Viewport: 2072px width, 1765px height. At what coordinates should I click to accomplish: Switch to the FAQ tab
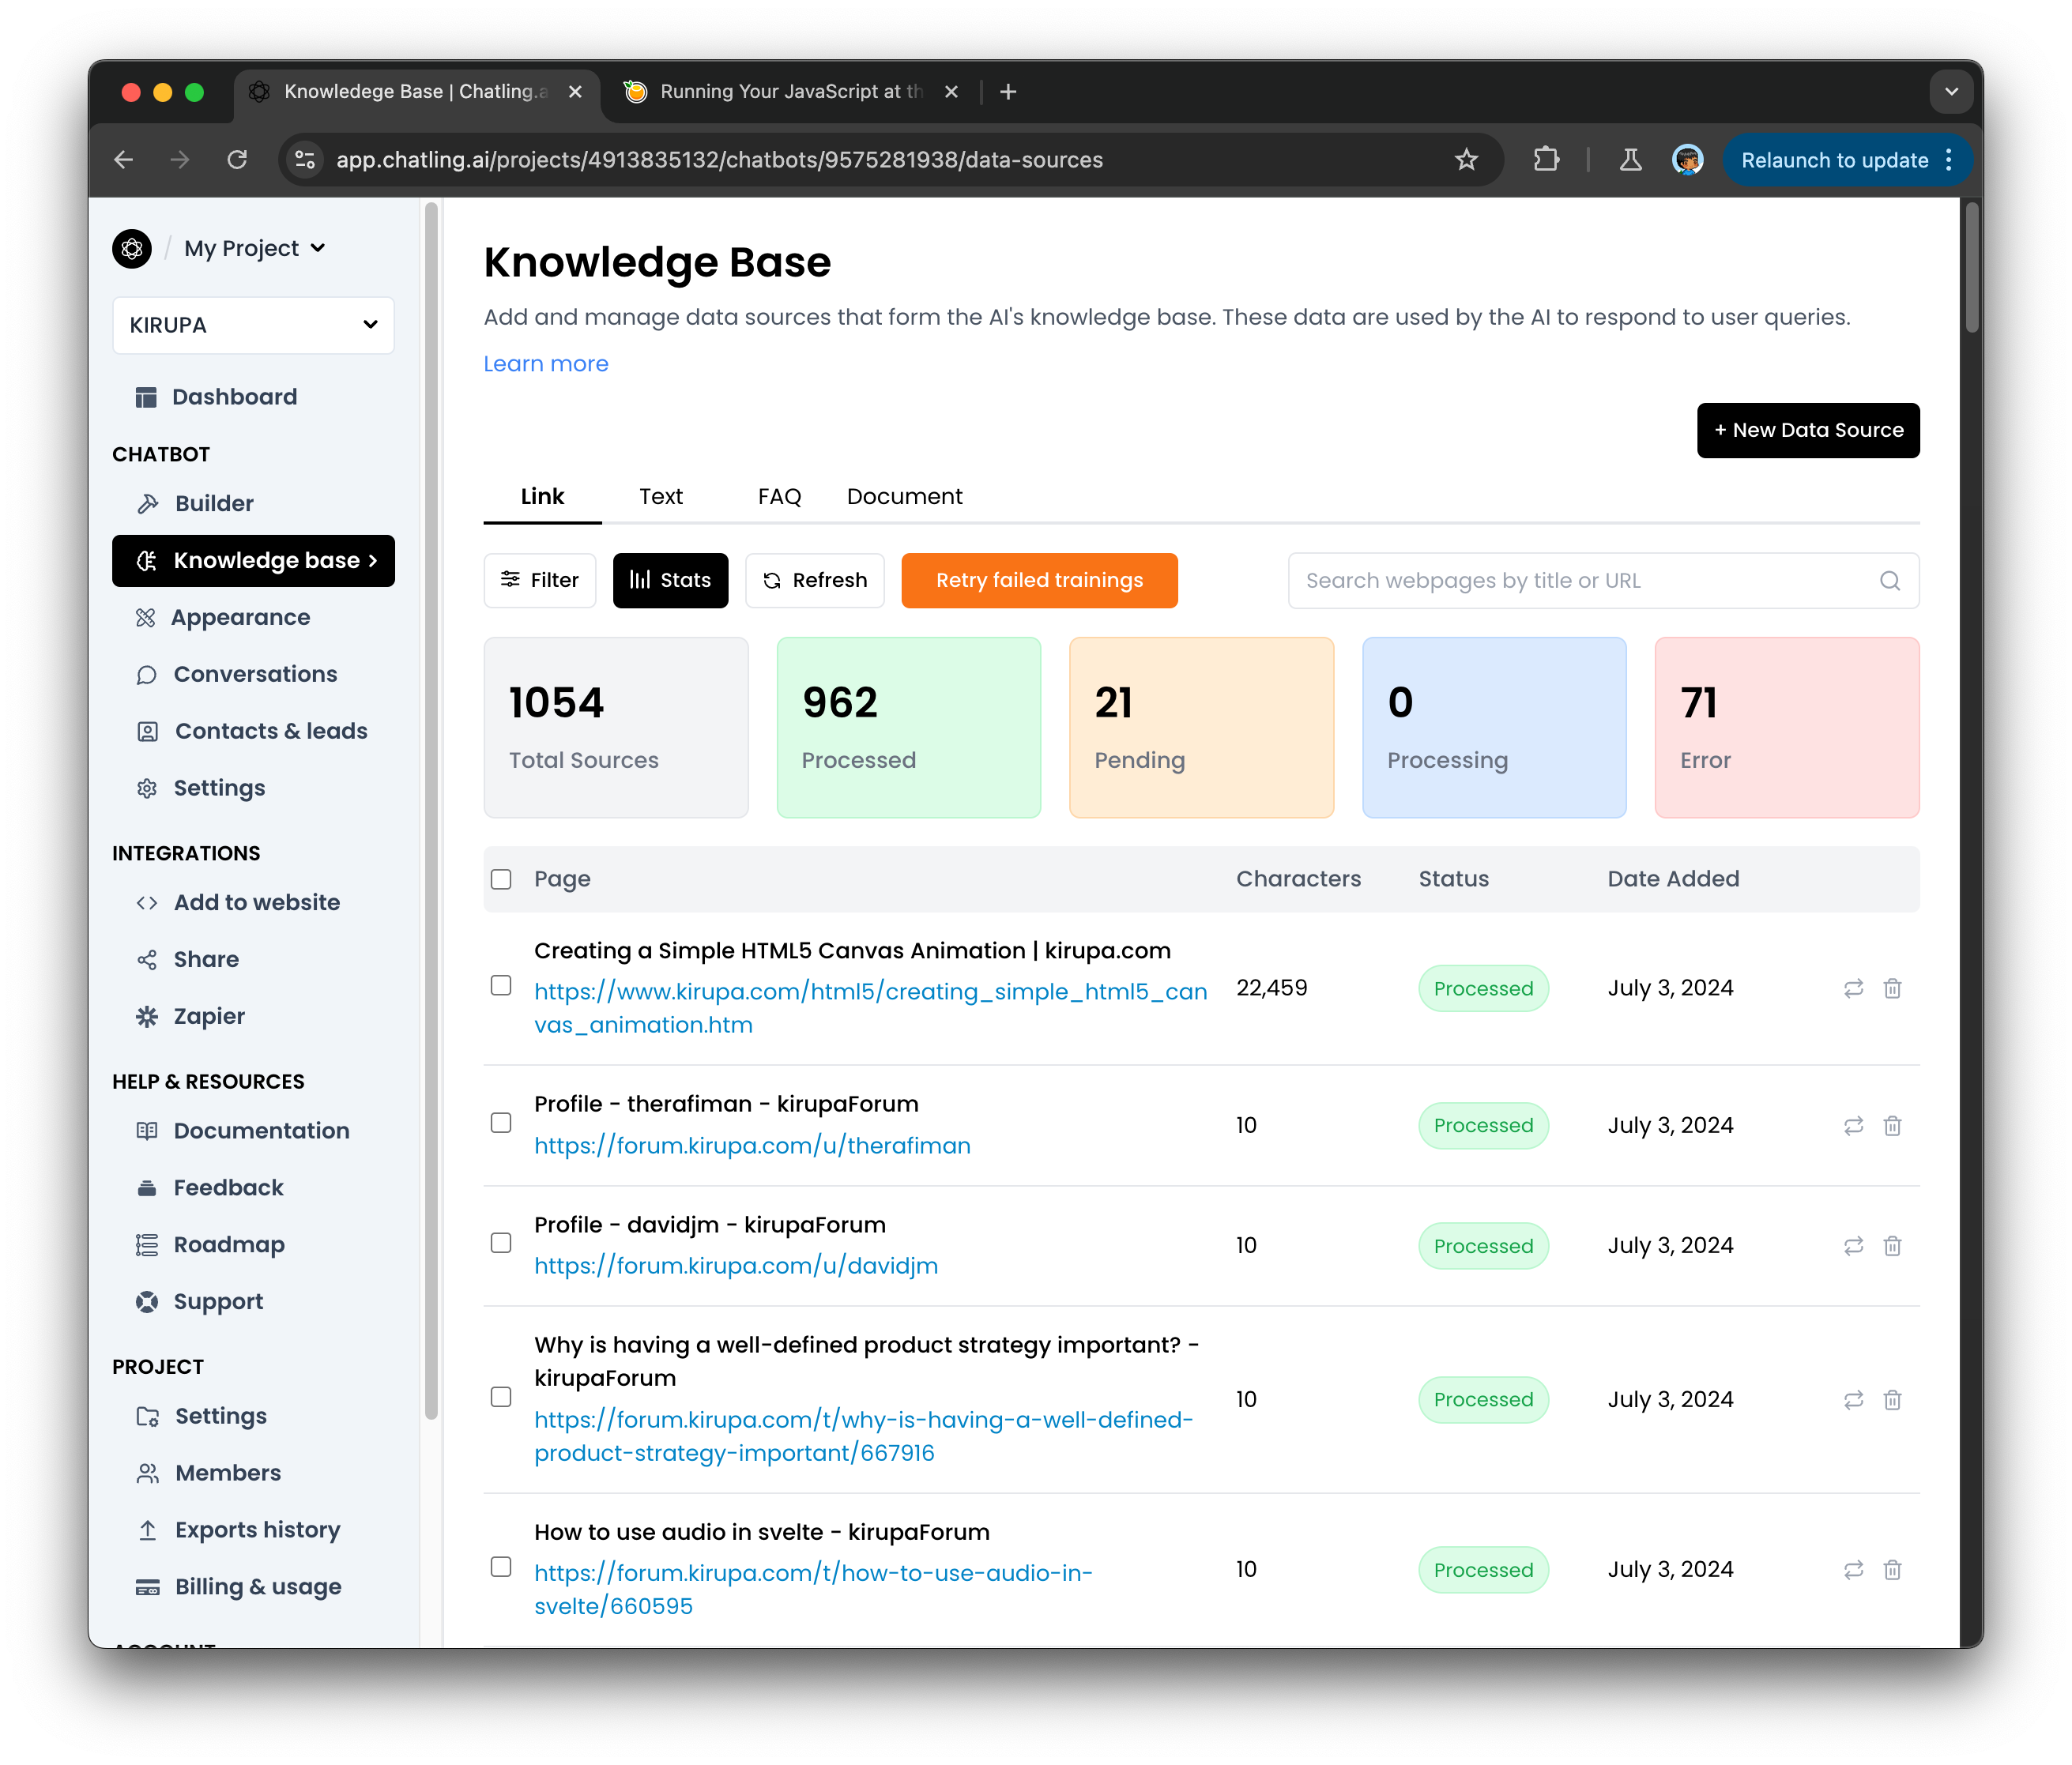[x=779, y=496]
